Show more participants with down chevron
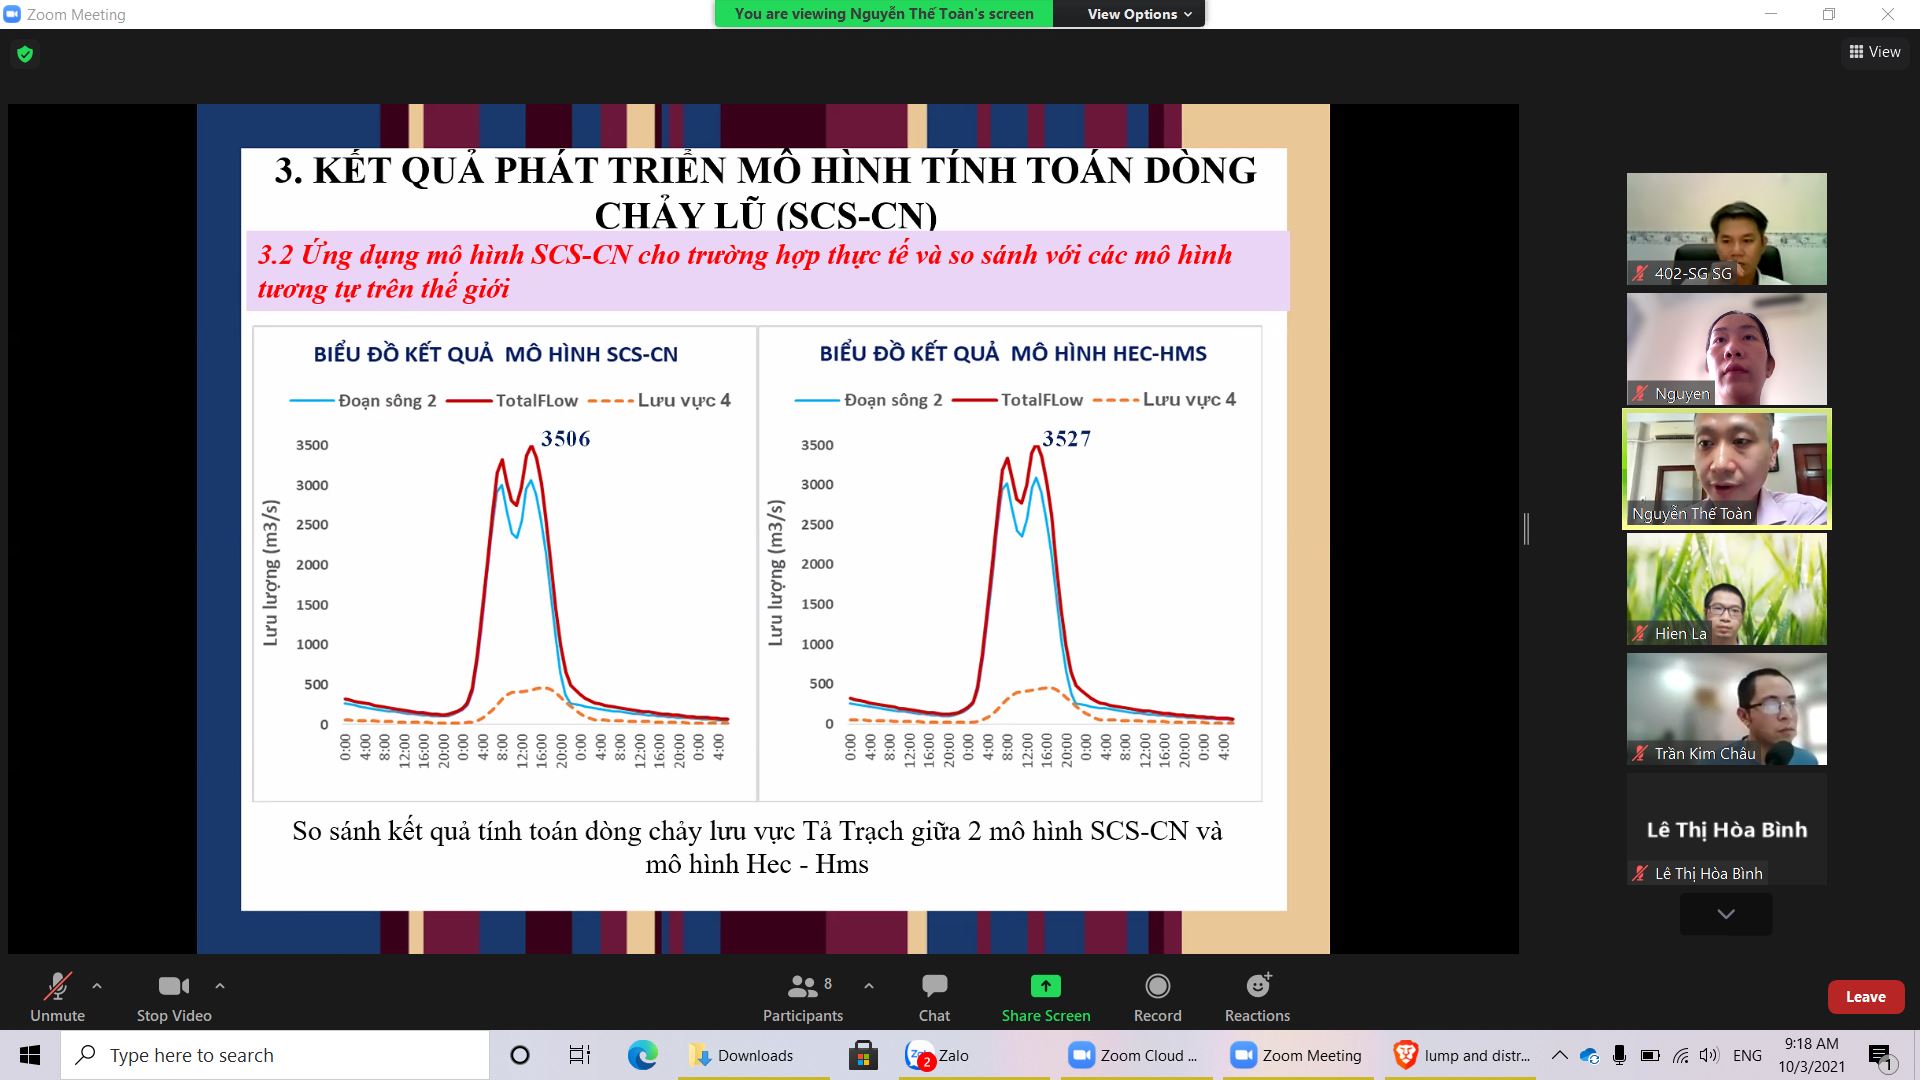The image size is (1920, 1080). [1726, 914]
